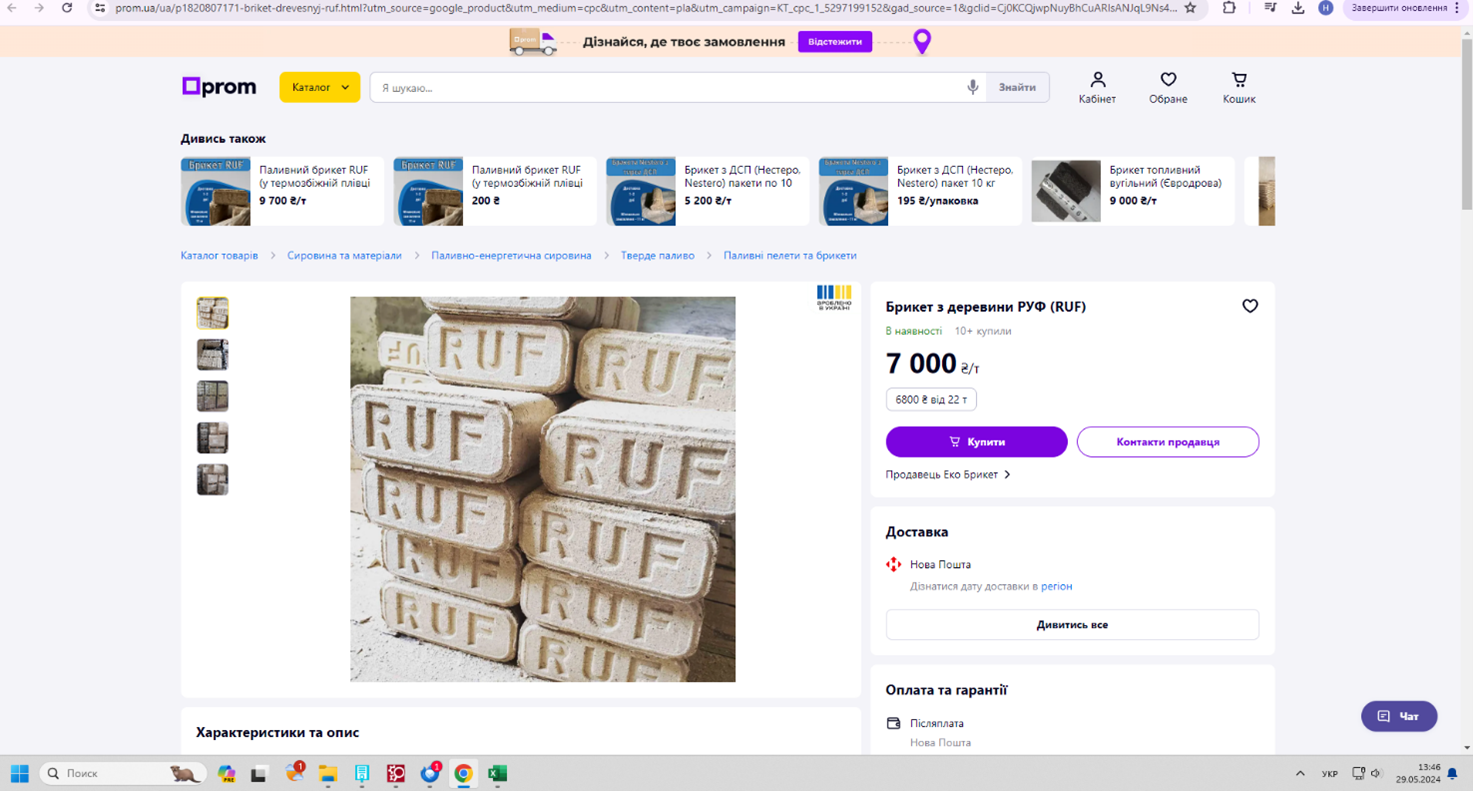Open Каталог товарів breadcrumb
Viewport: 1473px width, 791px height.
pyautogui.click(x=219, y=255)
